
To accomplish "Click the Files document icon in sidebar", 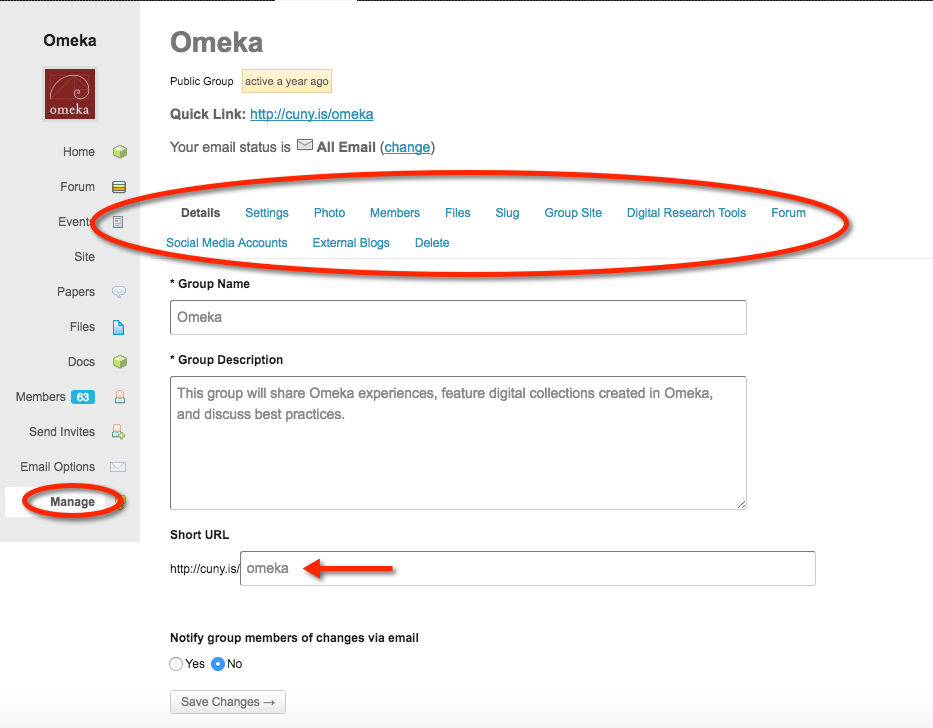I will tap(118, 327).
